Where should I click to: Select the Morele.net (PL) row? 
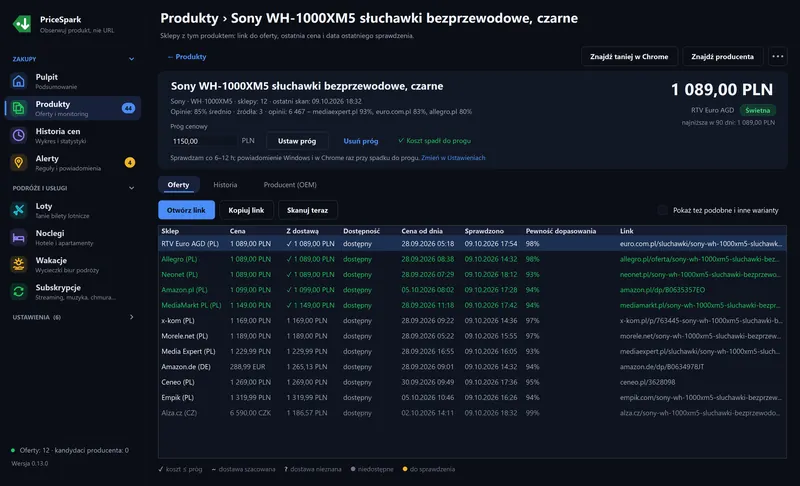pos(472,336)
